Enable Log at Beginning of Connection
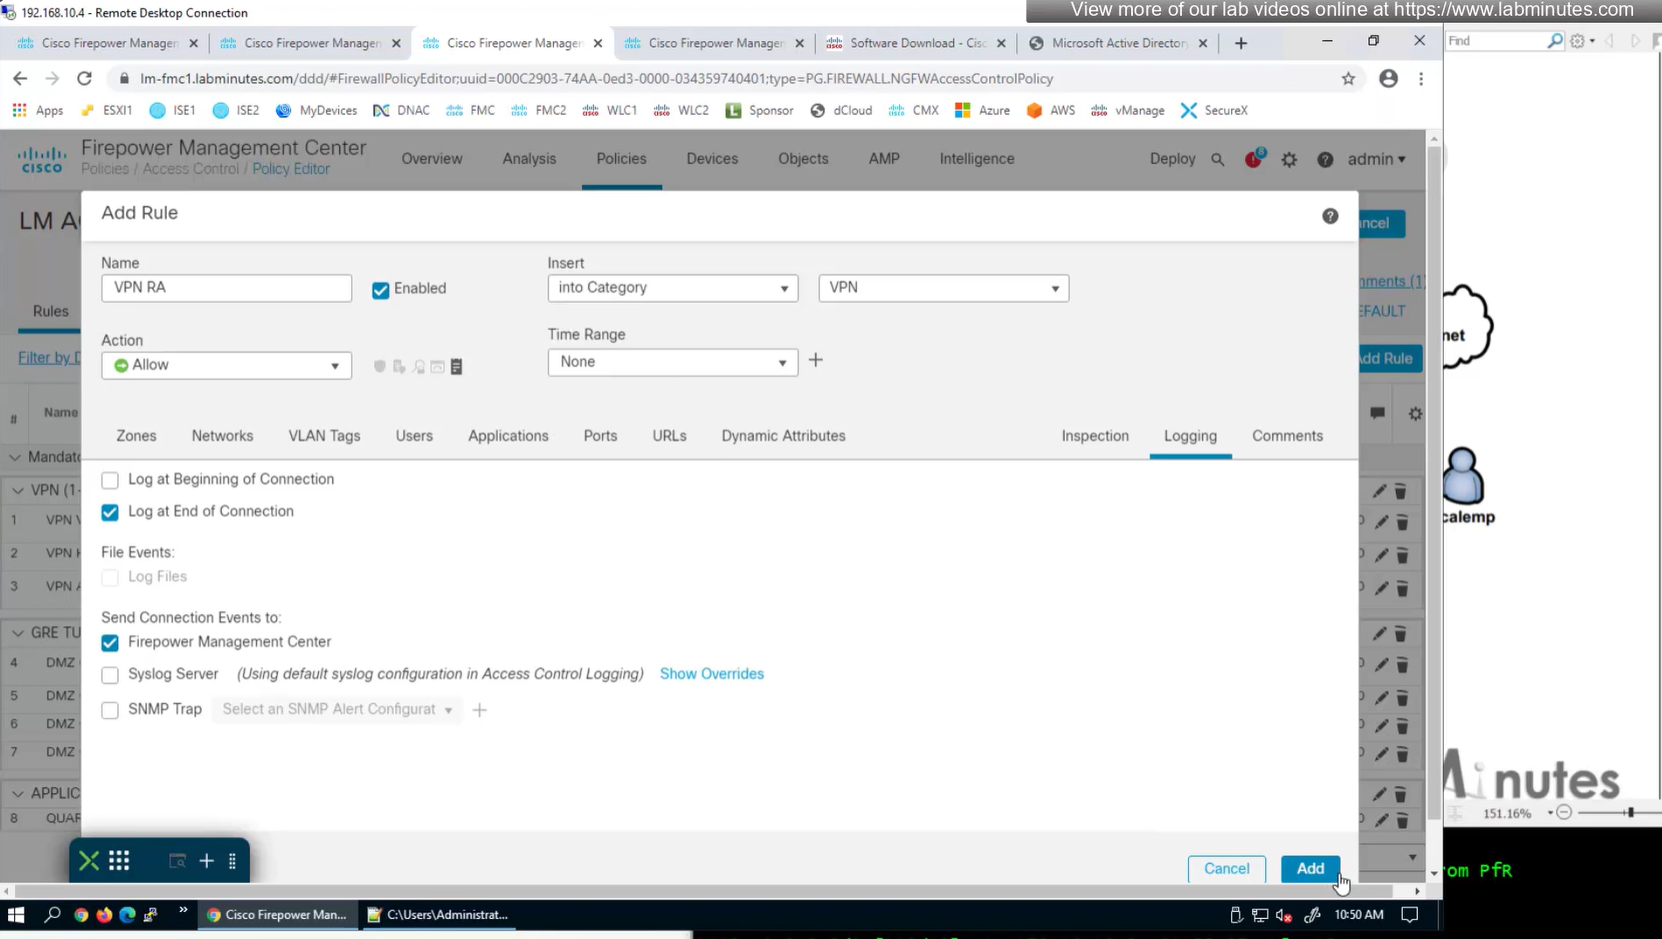 (x=110, y=480)
